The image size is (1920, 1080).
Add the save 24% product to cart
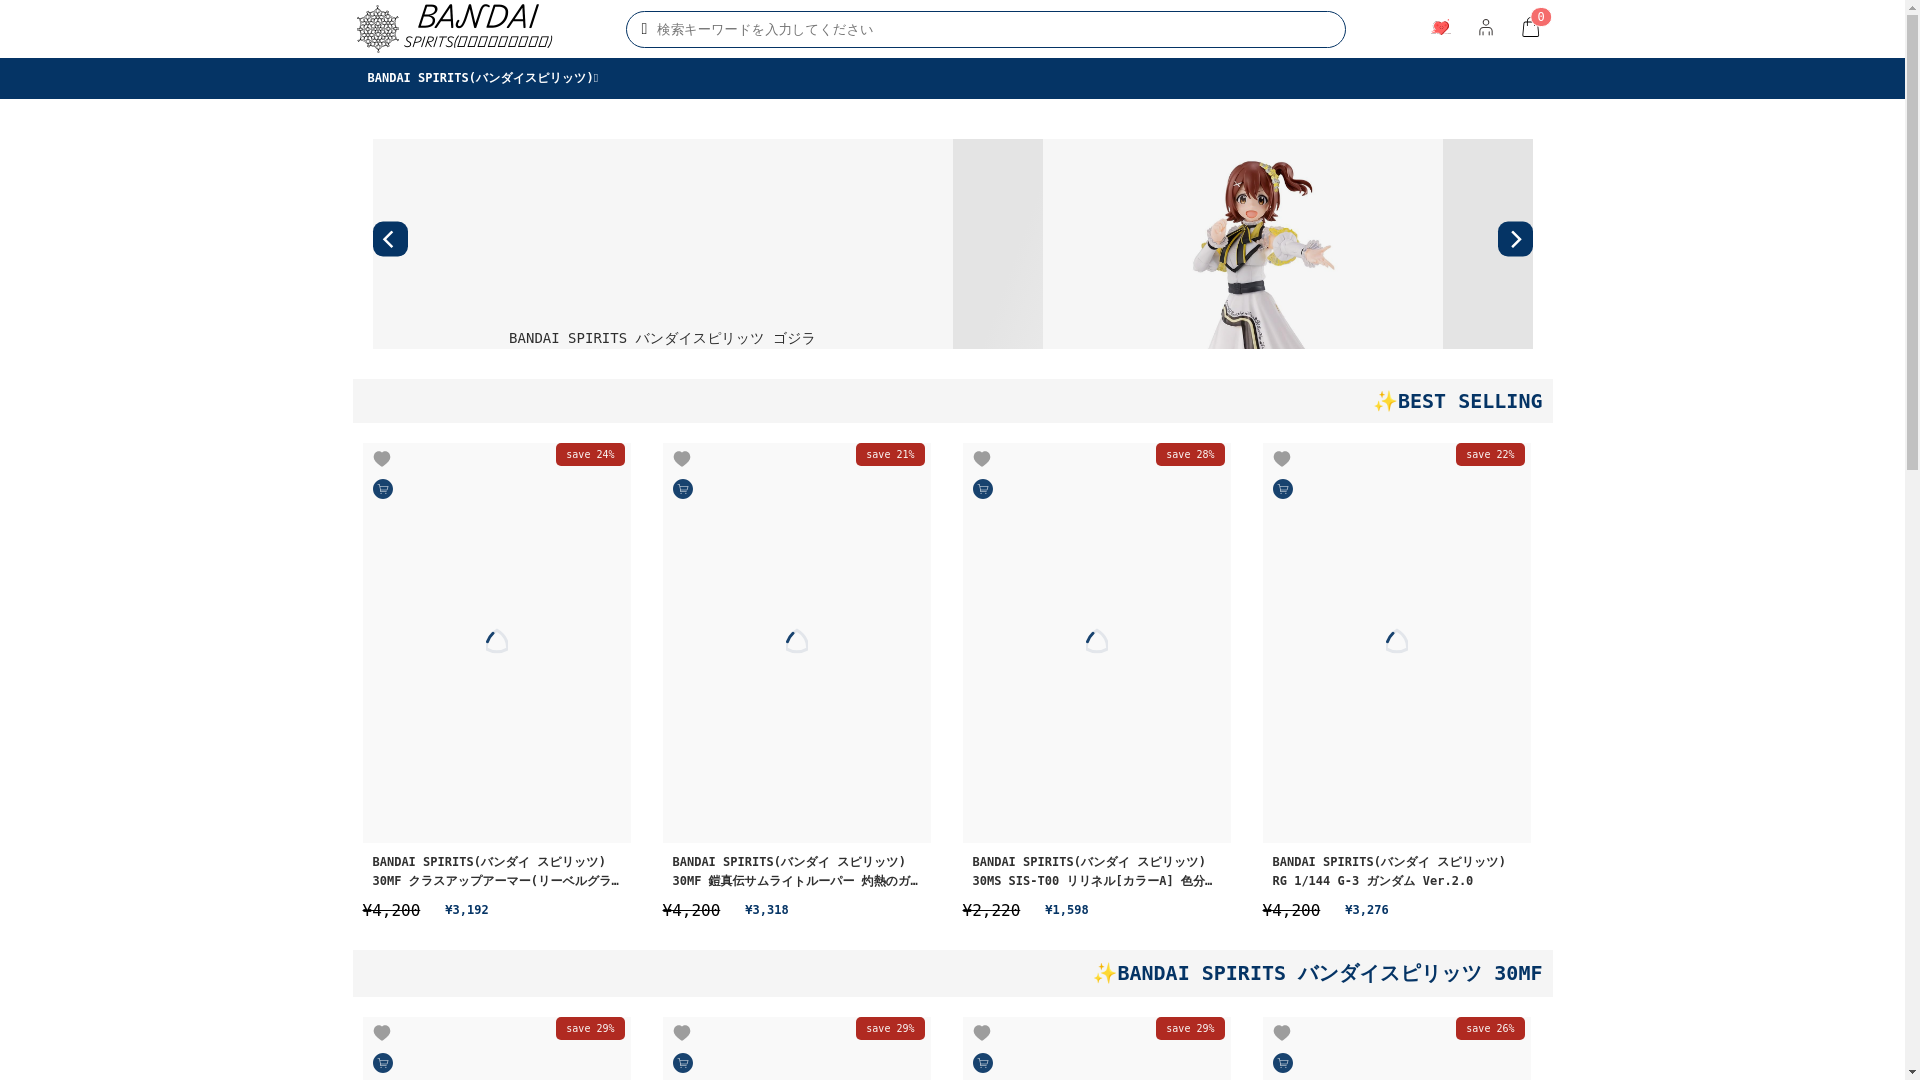coord(383,489)
